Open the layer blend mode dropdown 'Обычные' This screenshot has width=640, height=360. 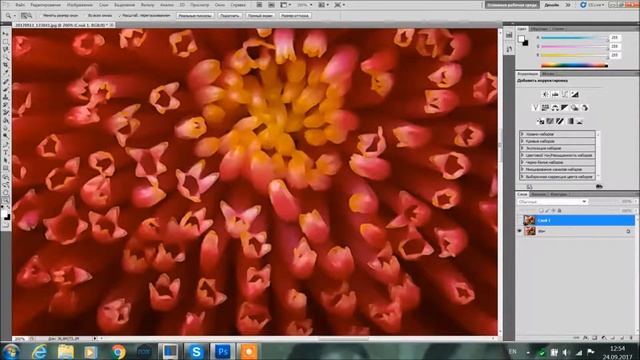click(552, 202)
